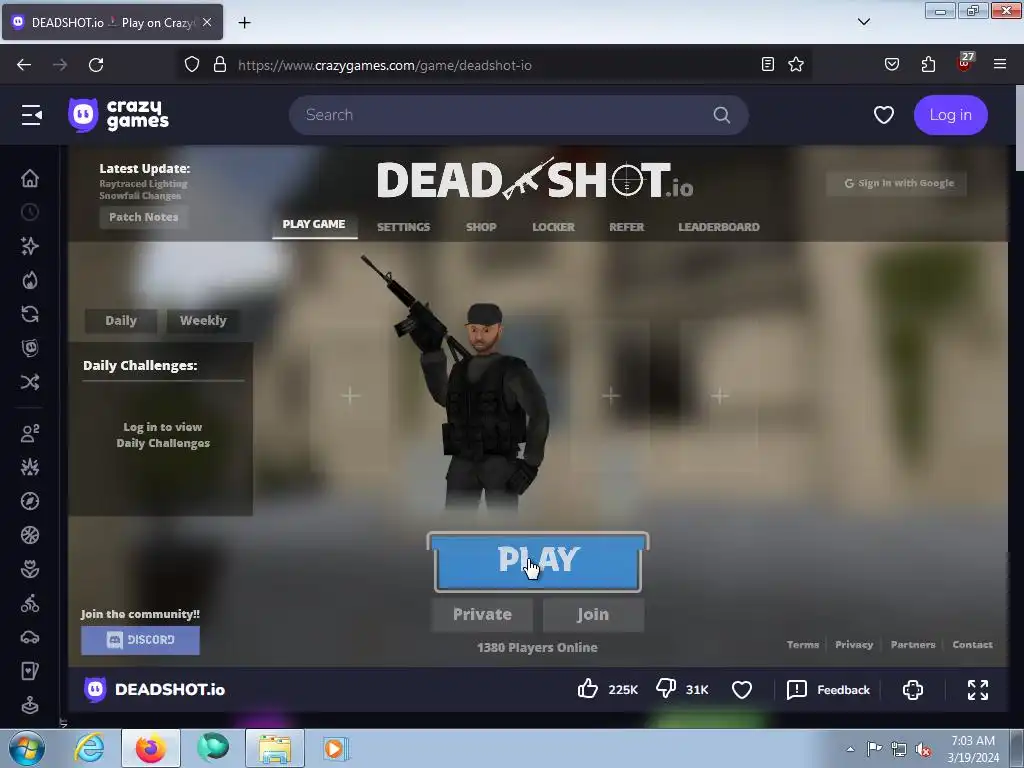Viewport: 1024px width, 768px height.
Task: Open the LEADERBOARD tab
Action: (x=718, y=227)
